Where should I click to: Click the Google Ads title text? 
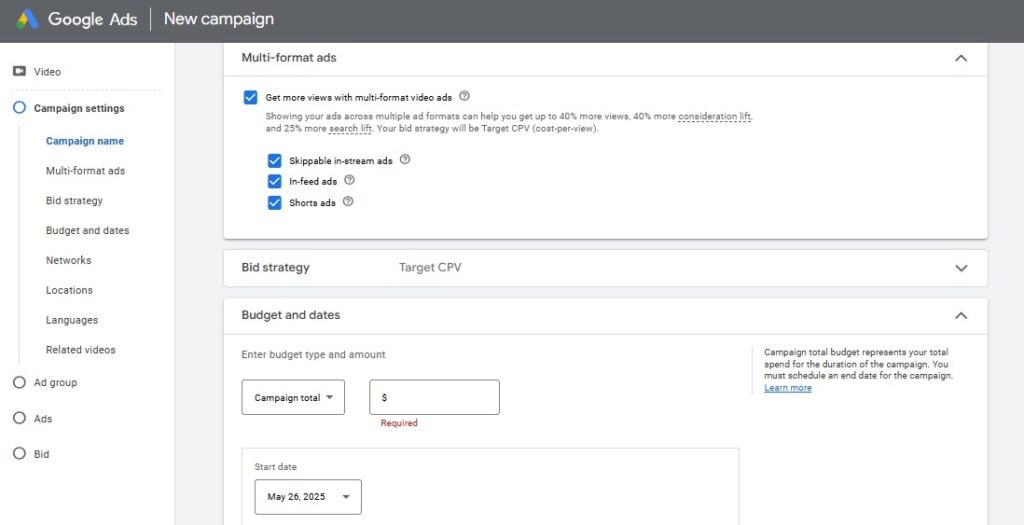[93, 19]
